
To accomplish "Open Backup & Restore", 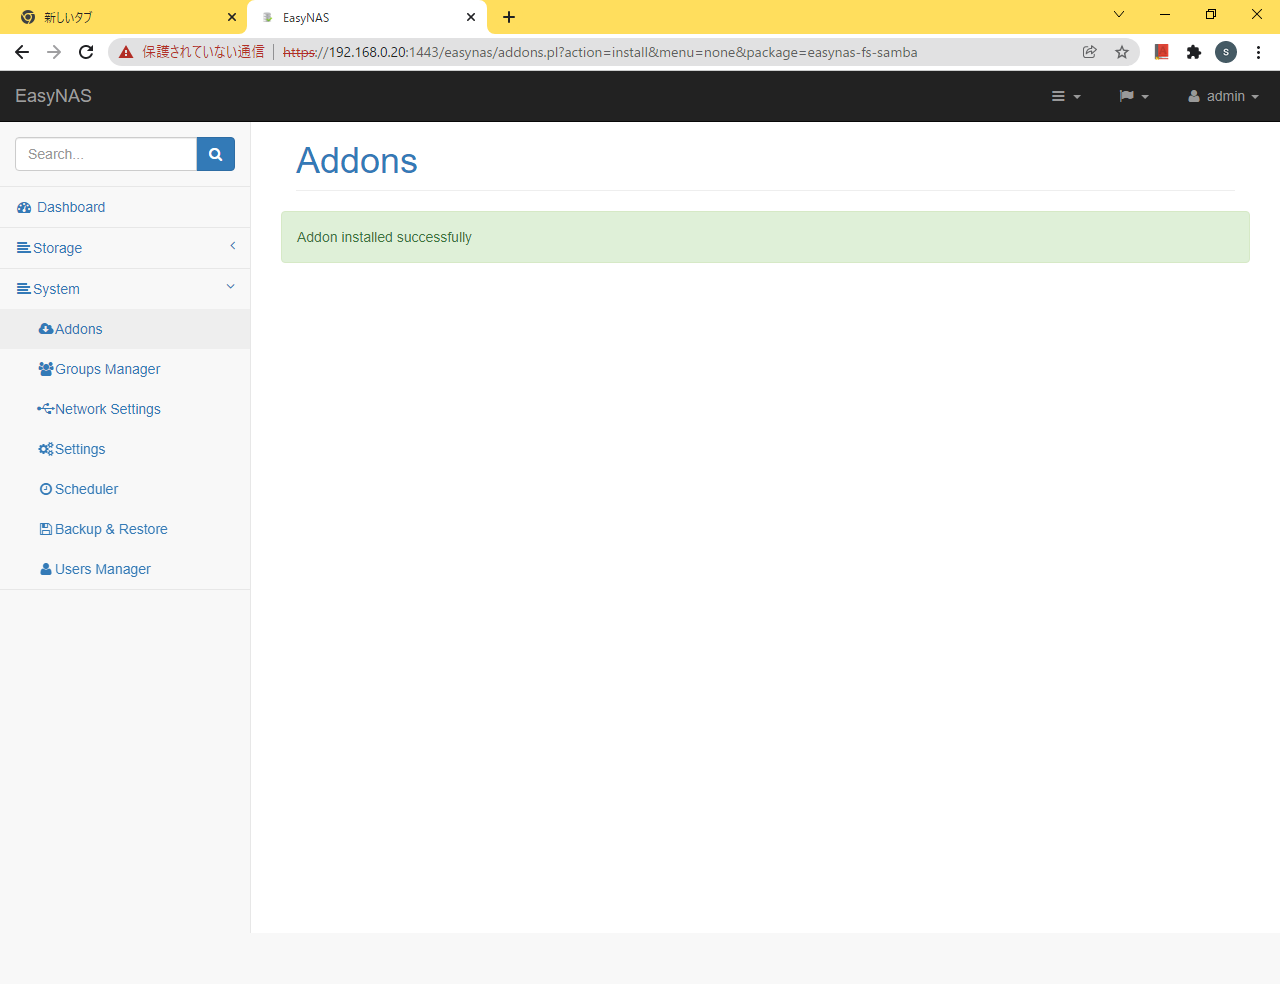I will tap(111, 529).
